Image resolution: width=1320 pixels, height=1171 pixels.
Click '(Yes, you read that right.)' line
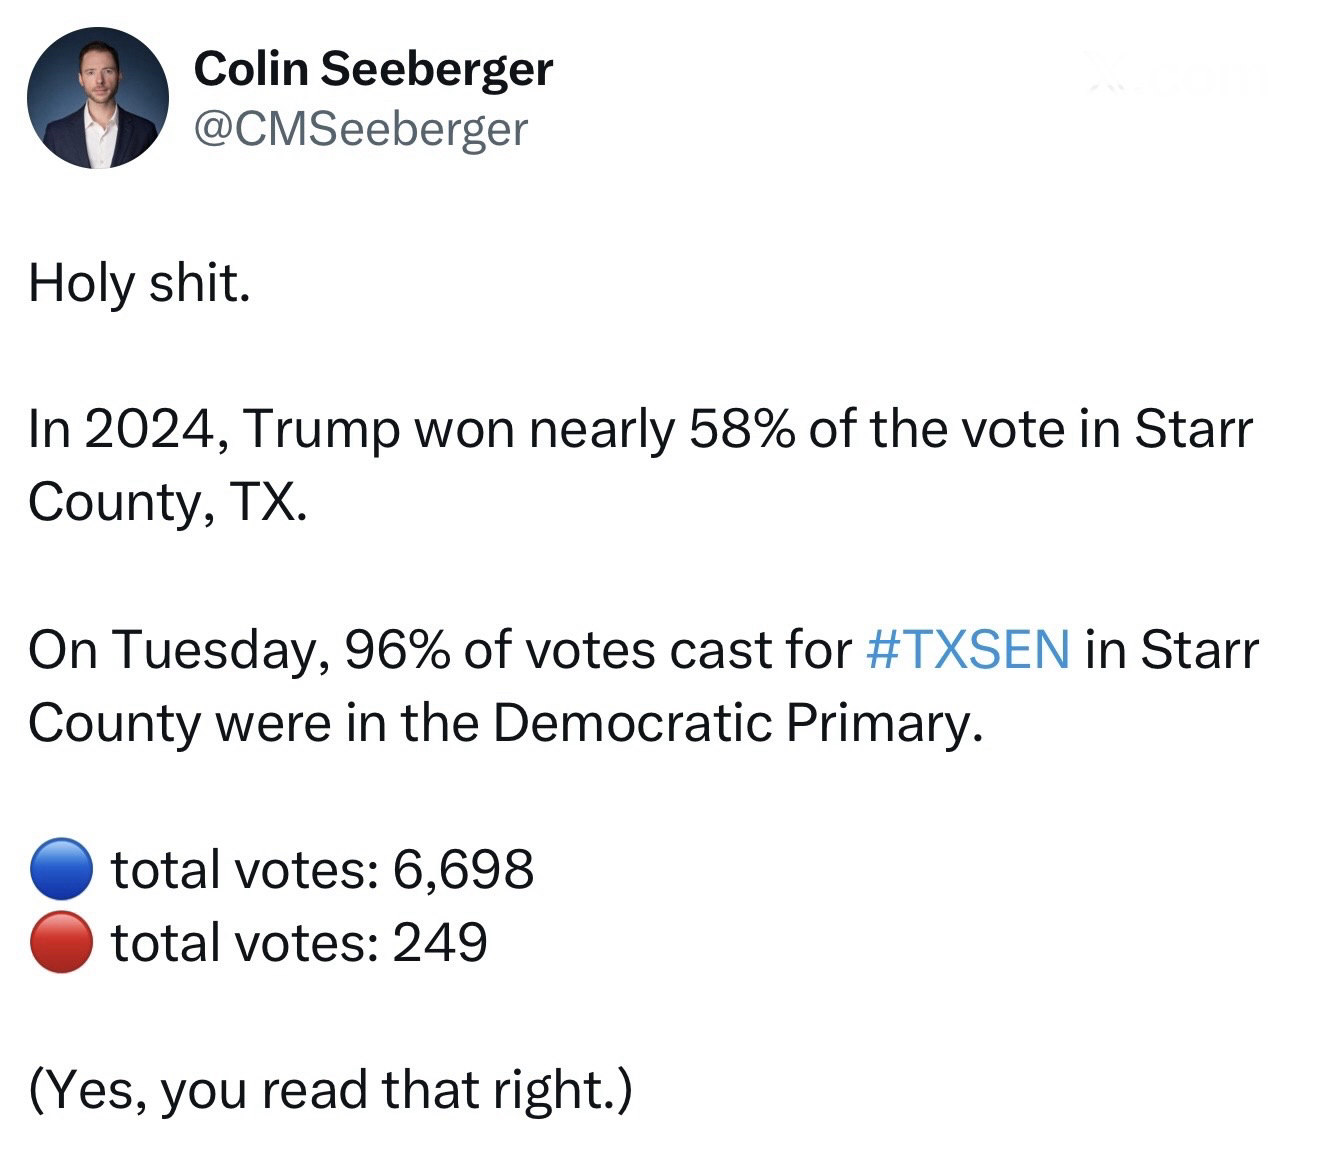tap(330, 1089)
